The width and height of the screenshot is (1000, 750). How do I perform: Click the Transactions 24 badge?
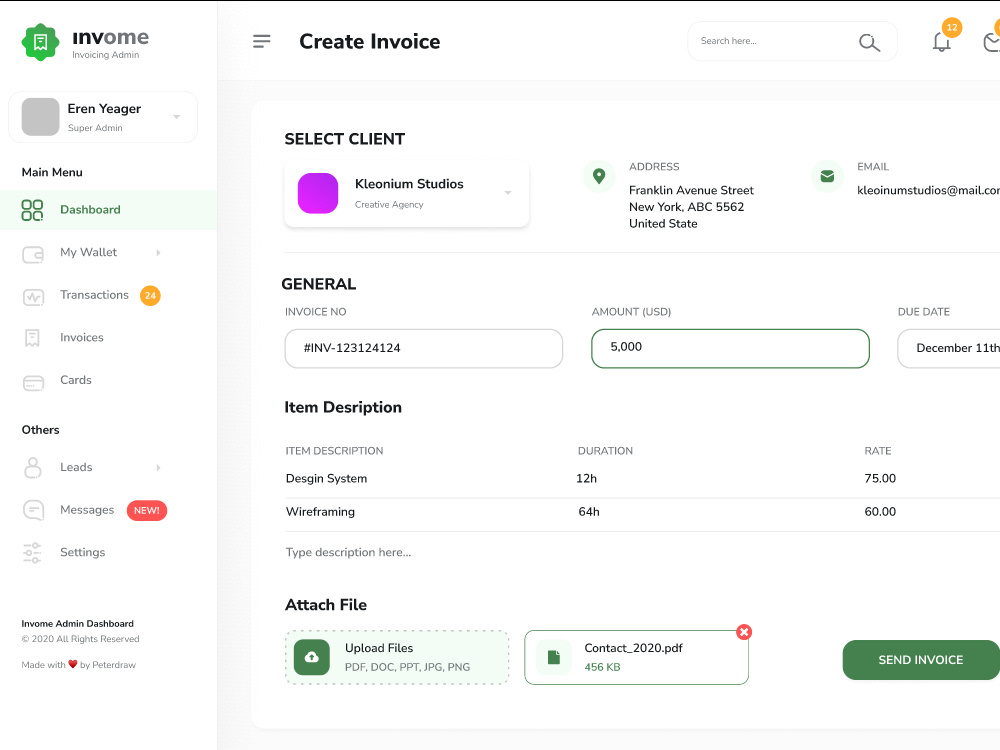151,295
